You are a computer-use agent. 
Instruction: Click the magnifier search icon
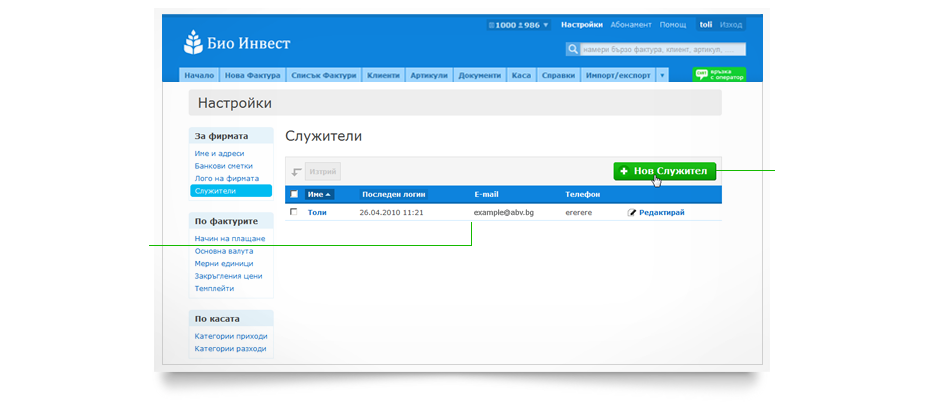pos(573,48)
